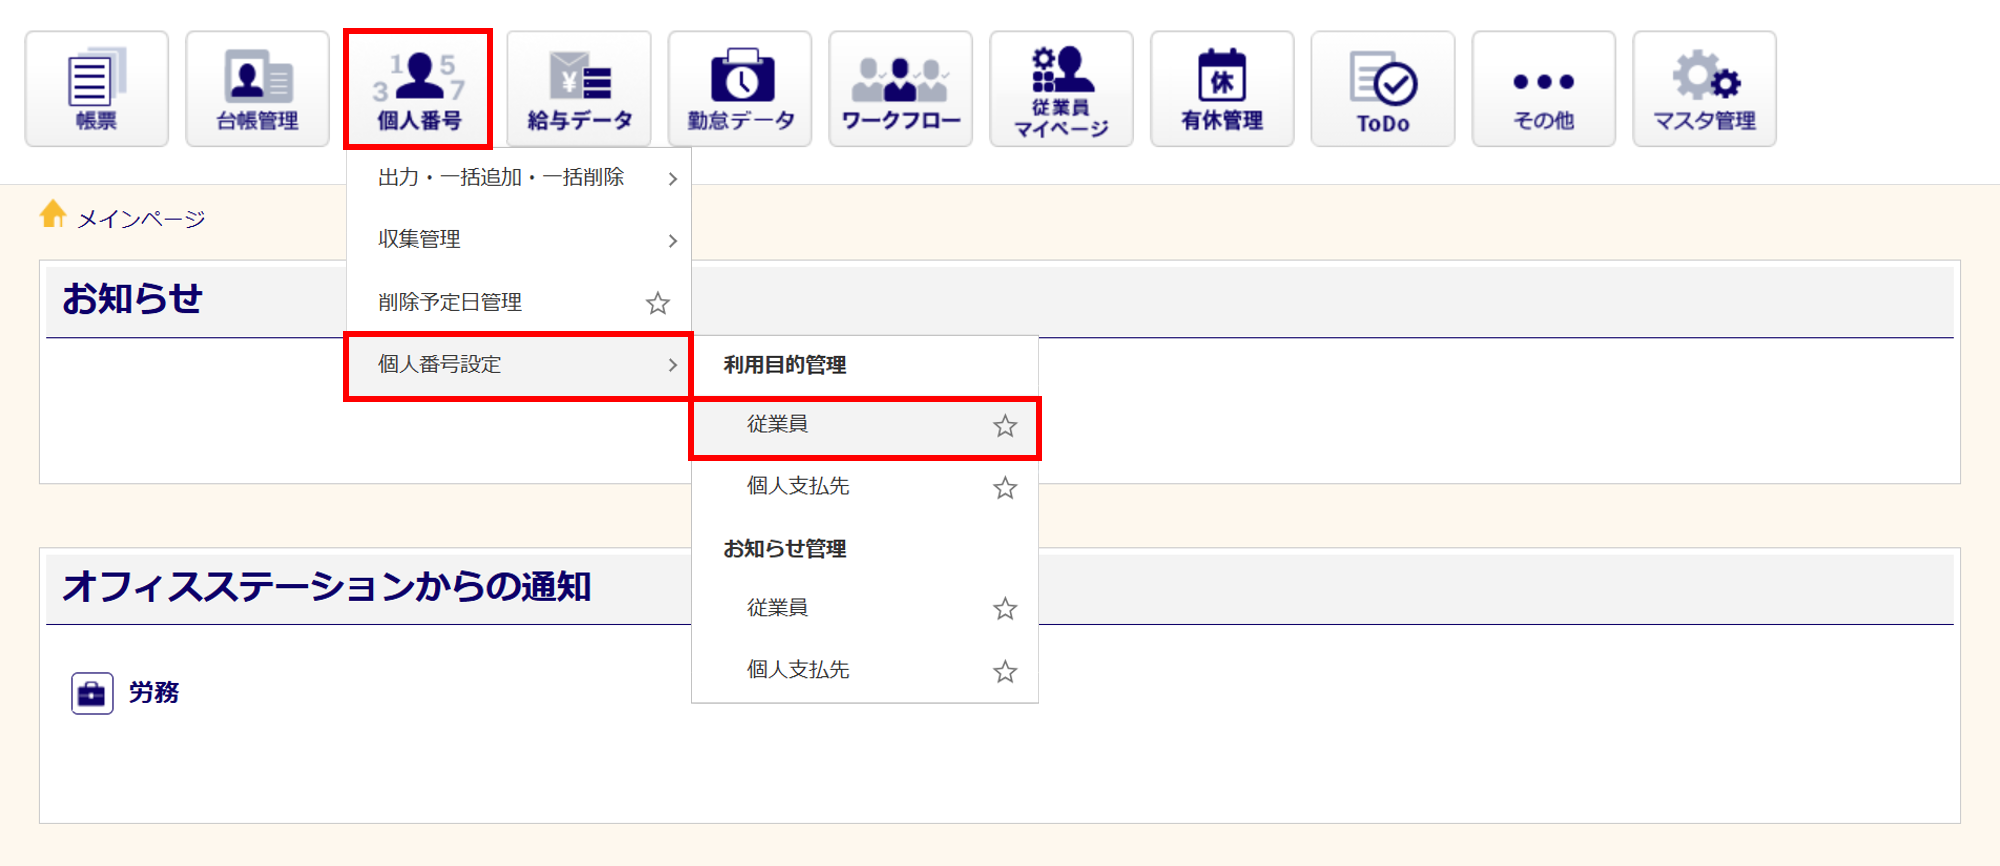Expand the 個人番号設定 submenu
The image size is (2000, 866).
[518, 365]
